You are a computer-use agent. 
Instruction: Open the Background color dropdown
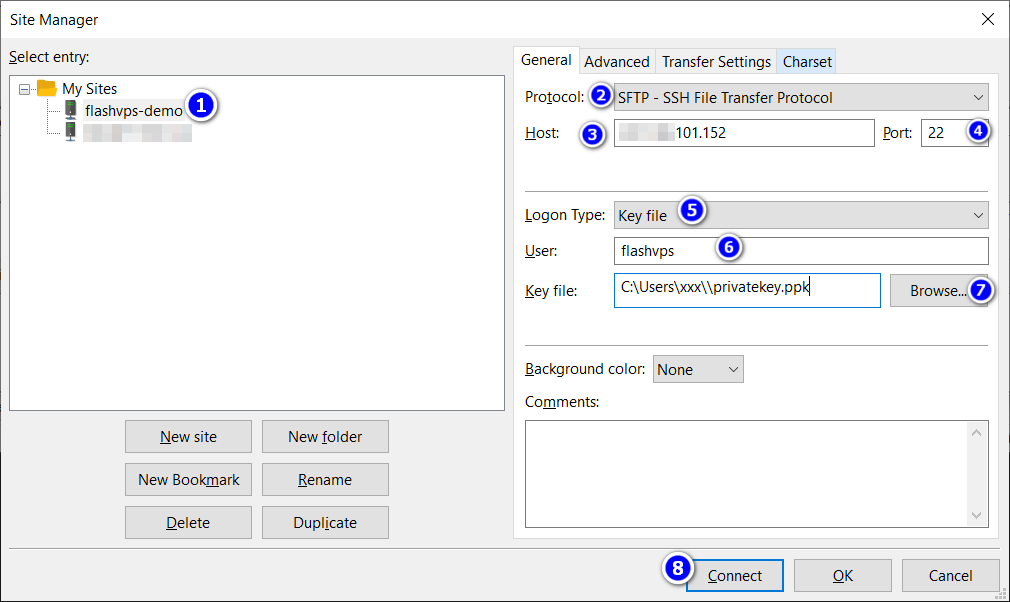click(698, 369)
